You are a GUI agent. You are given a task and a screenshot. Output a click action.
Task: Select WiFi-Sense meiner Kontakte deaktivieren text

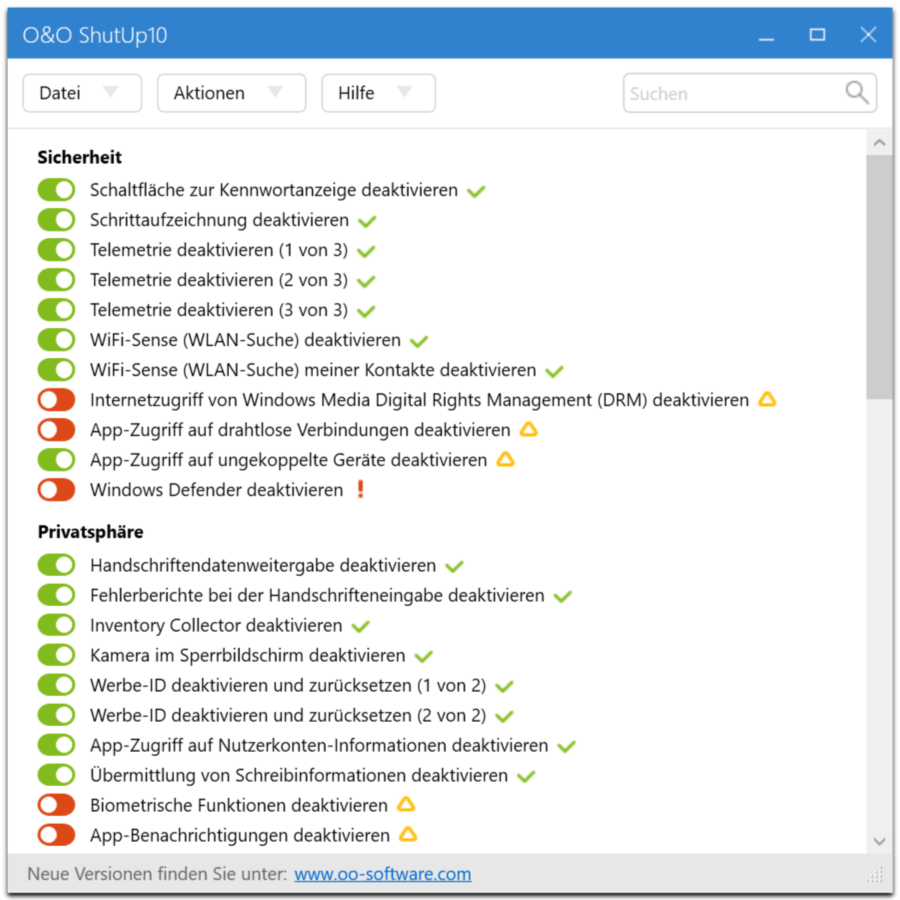313,370
